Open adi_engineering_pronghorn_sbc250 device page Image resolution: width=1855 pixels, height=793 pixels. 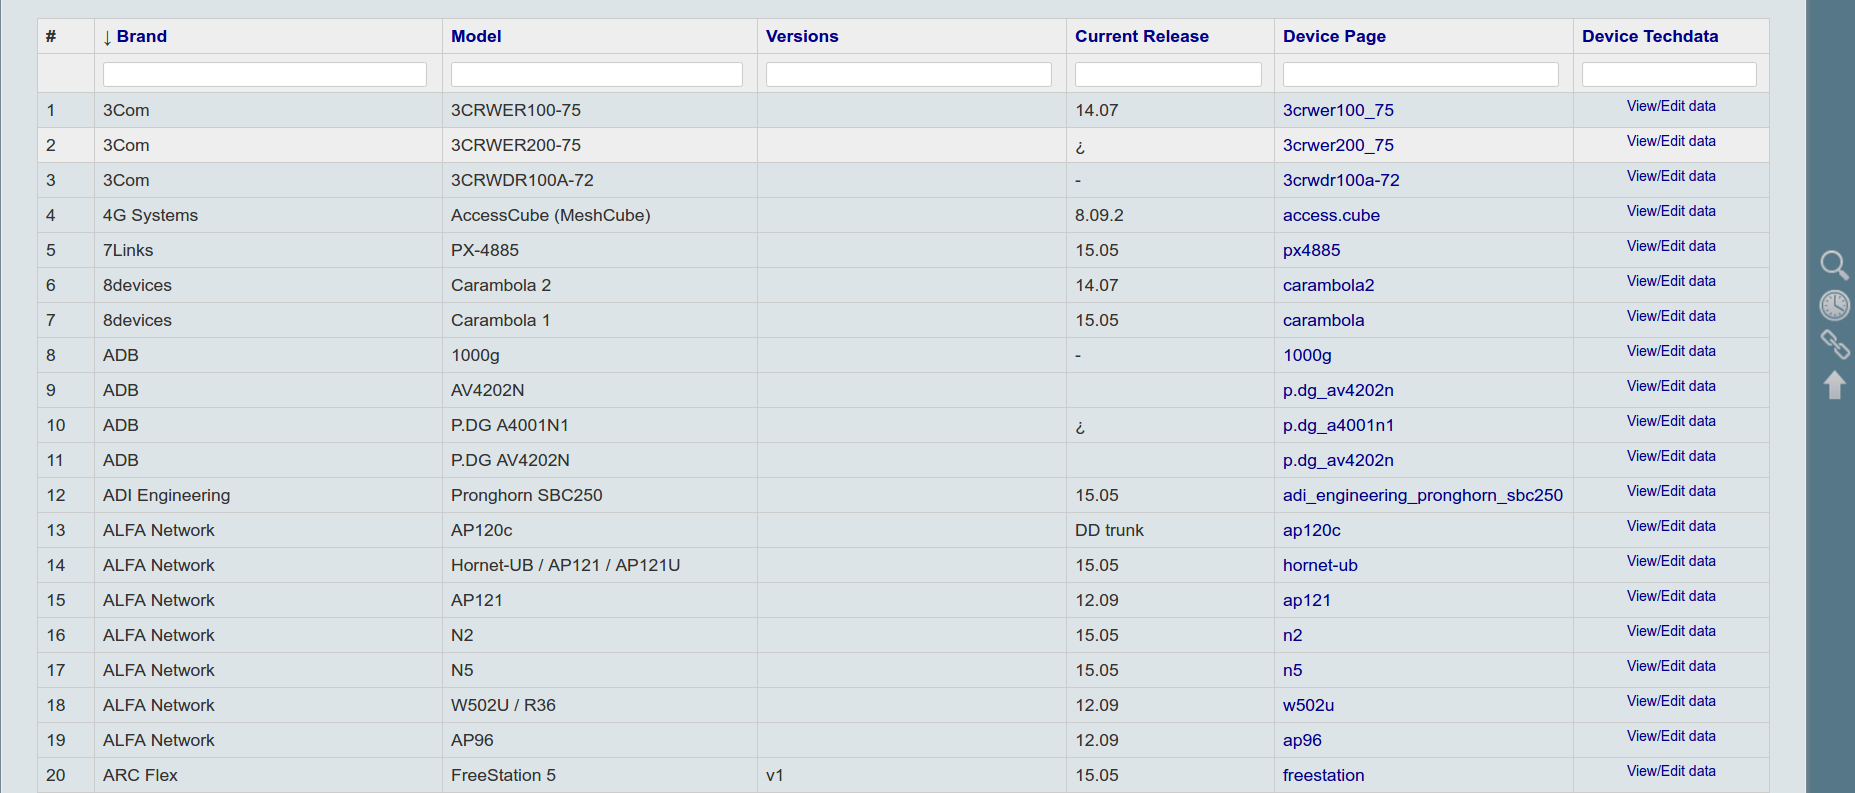click(x=1422, y=496)
